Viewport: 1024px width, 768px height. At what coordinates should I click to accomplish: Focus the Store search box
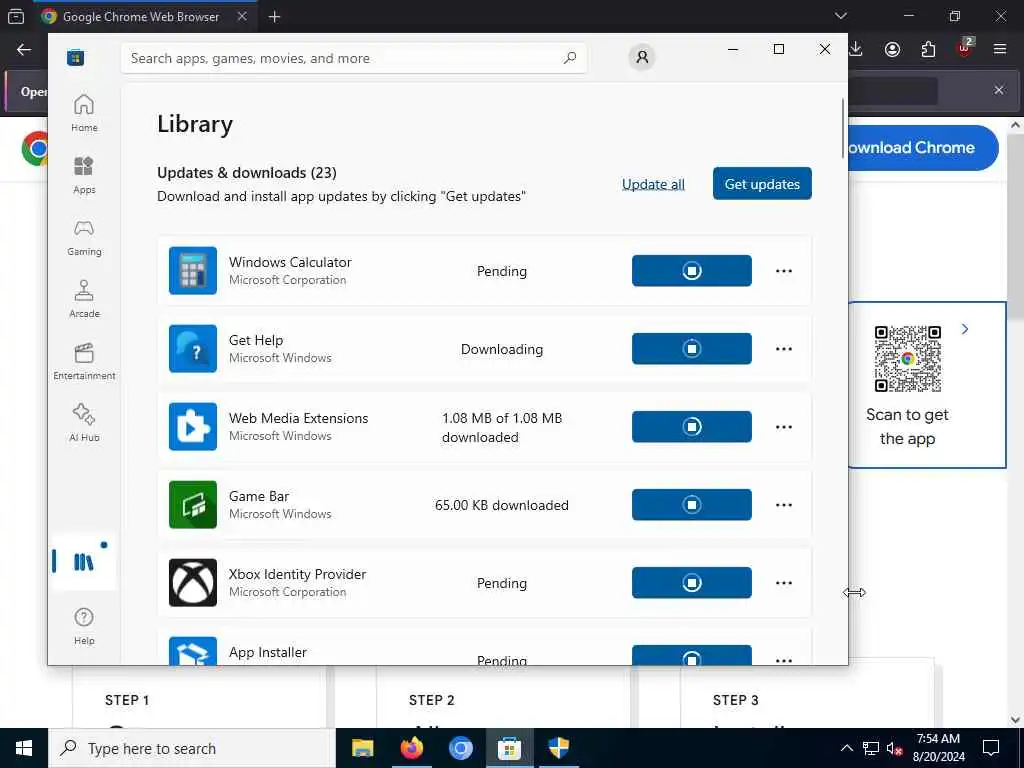(x=353, y=58)
